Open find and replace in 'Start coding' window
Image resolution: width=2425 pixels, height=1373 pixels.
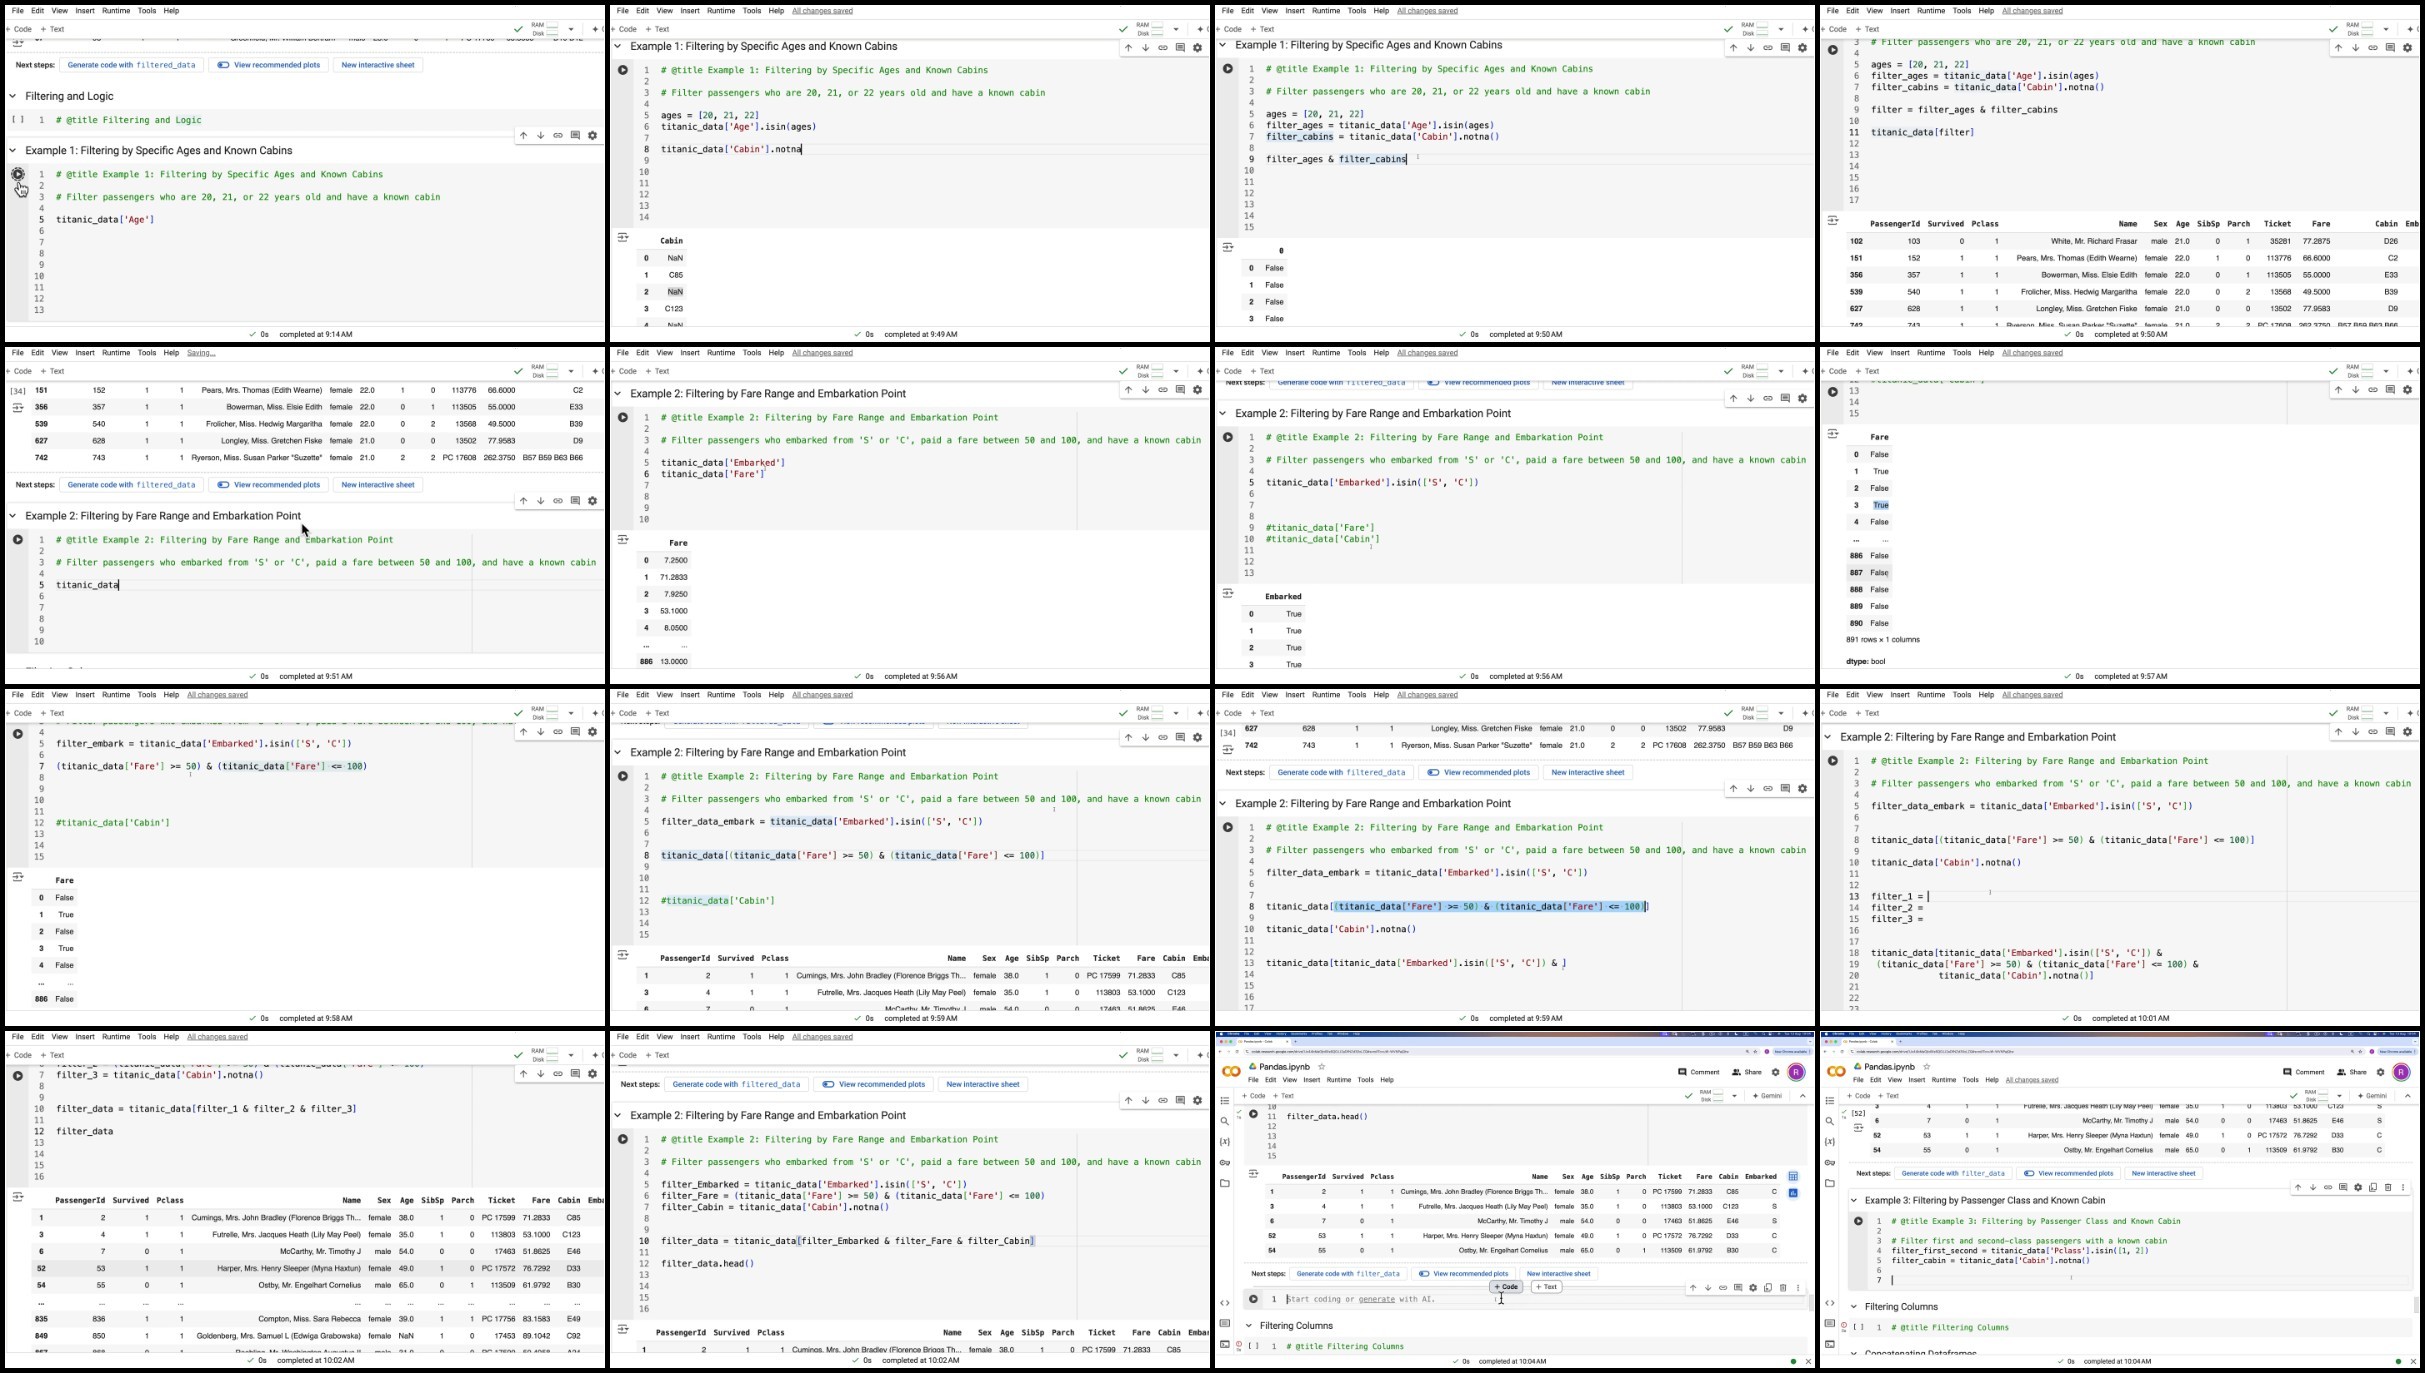click(1225, 1121)
